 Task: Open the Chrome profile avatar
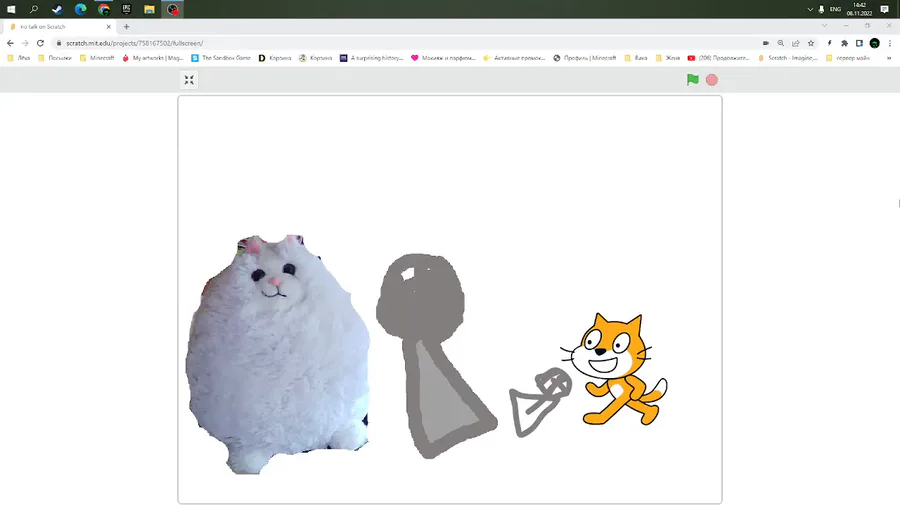[x=874, y=43]
